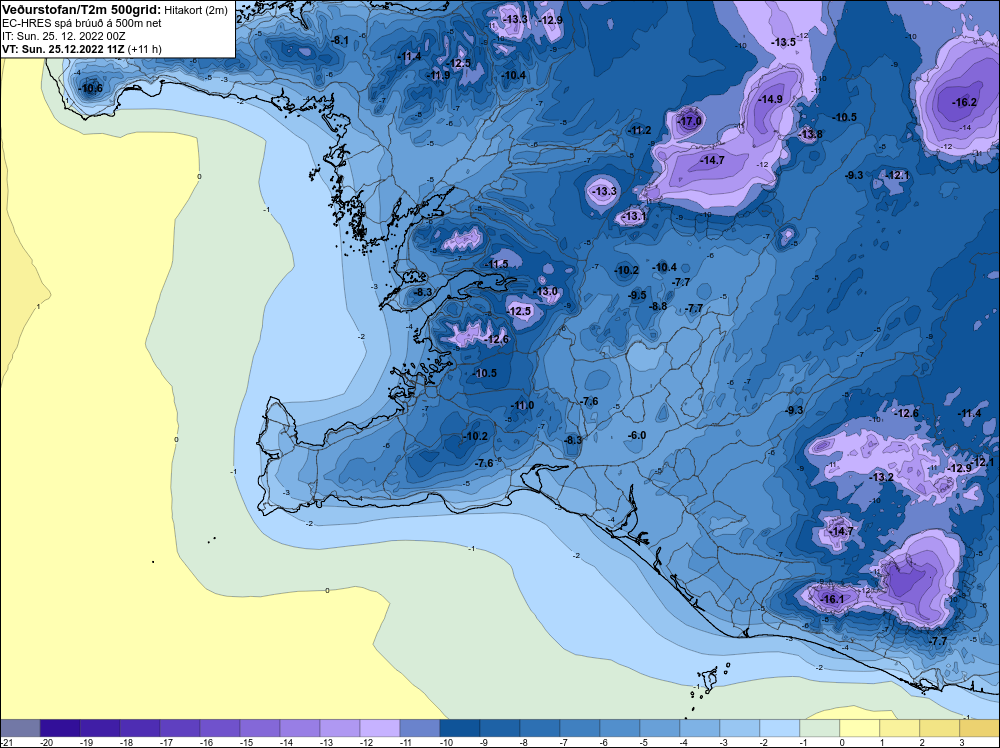Viewport: 1000px width, 748px height.
Task: Select pale green legend swatch between -1 and 0
Action: tap(820, 728)
